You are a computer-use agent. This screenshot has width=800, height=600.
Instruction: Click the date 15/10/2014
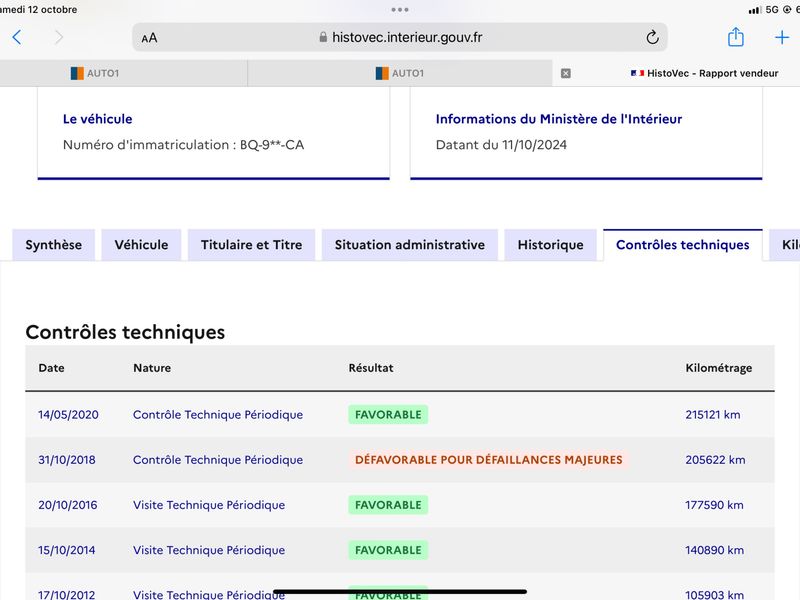(67, 550)
